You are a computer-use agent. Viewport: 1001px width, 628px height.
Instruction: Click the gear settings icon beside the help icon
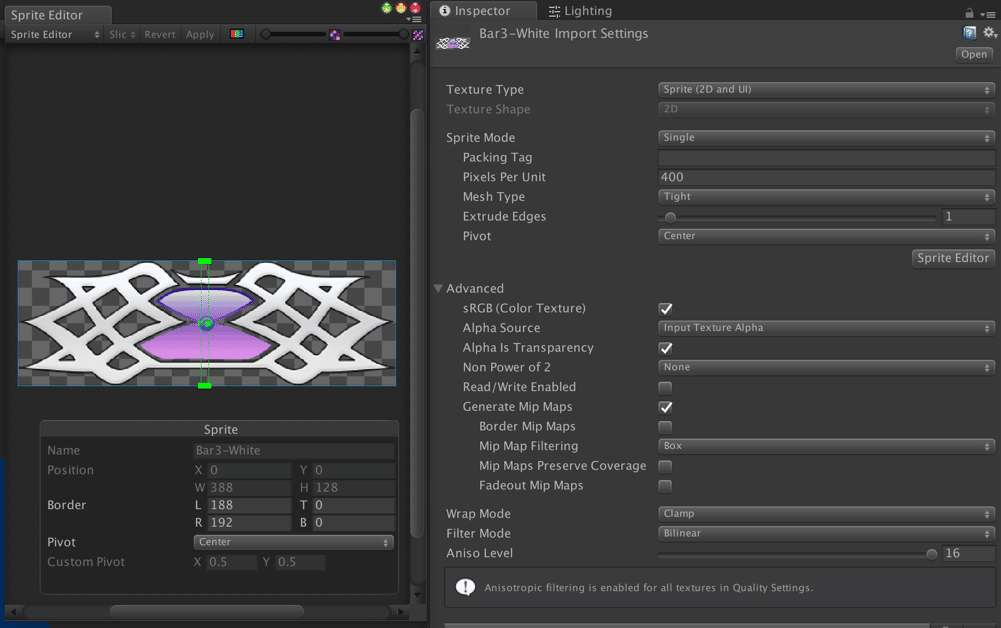pyautogui.click(x=989, y=32)
